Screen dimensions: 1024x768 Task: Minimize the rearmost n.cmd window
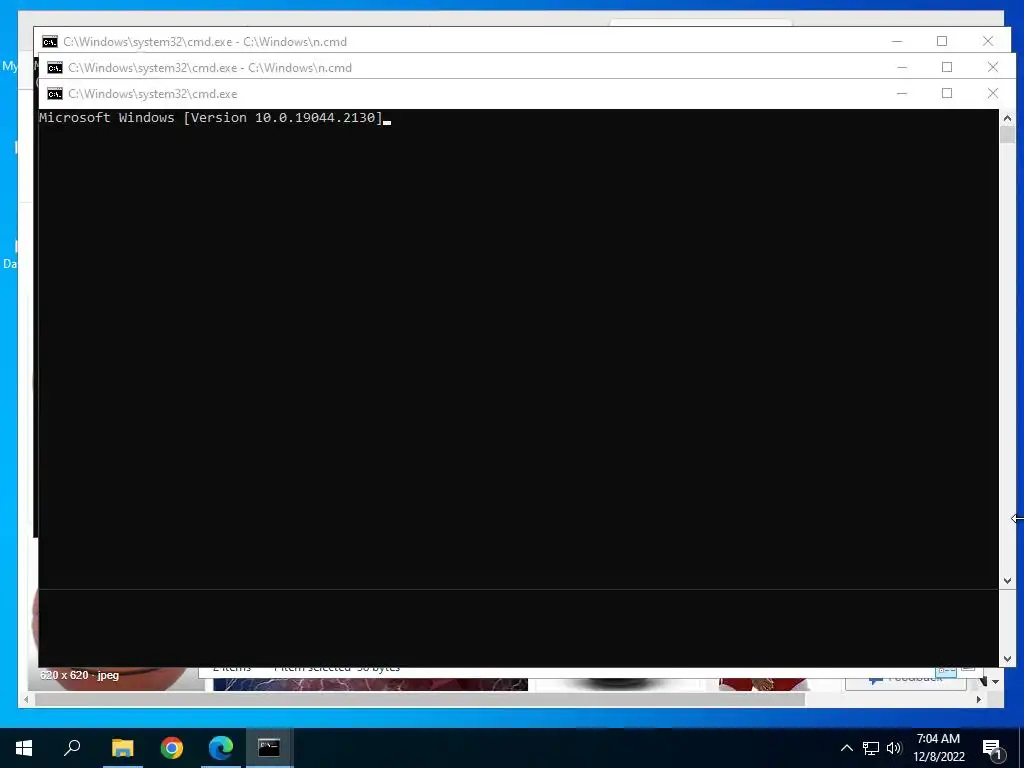click(897, 41)
